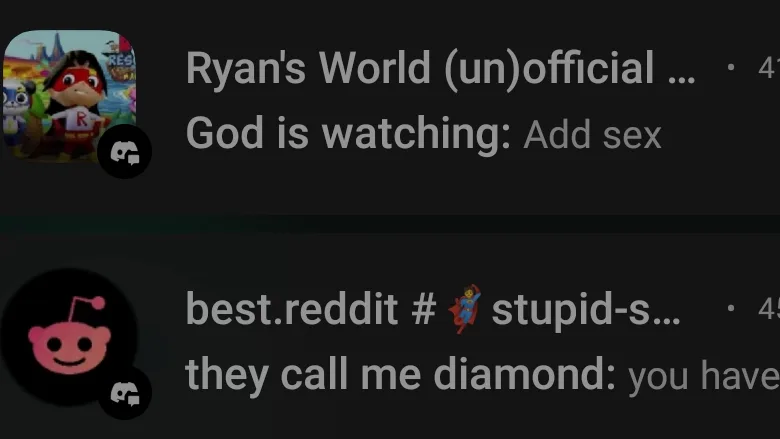This screenshot has width=780, height=439.
Task: Click sender name God is watching
Action: (348, 133)
